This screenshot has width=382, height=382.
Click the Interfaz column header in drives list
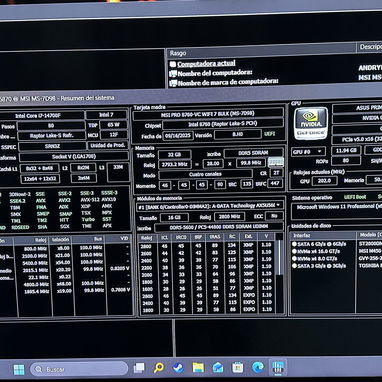click(x=302, y=236)
